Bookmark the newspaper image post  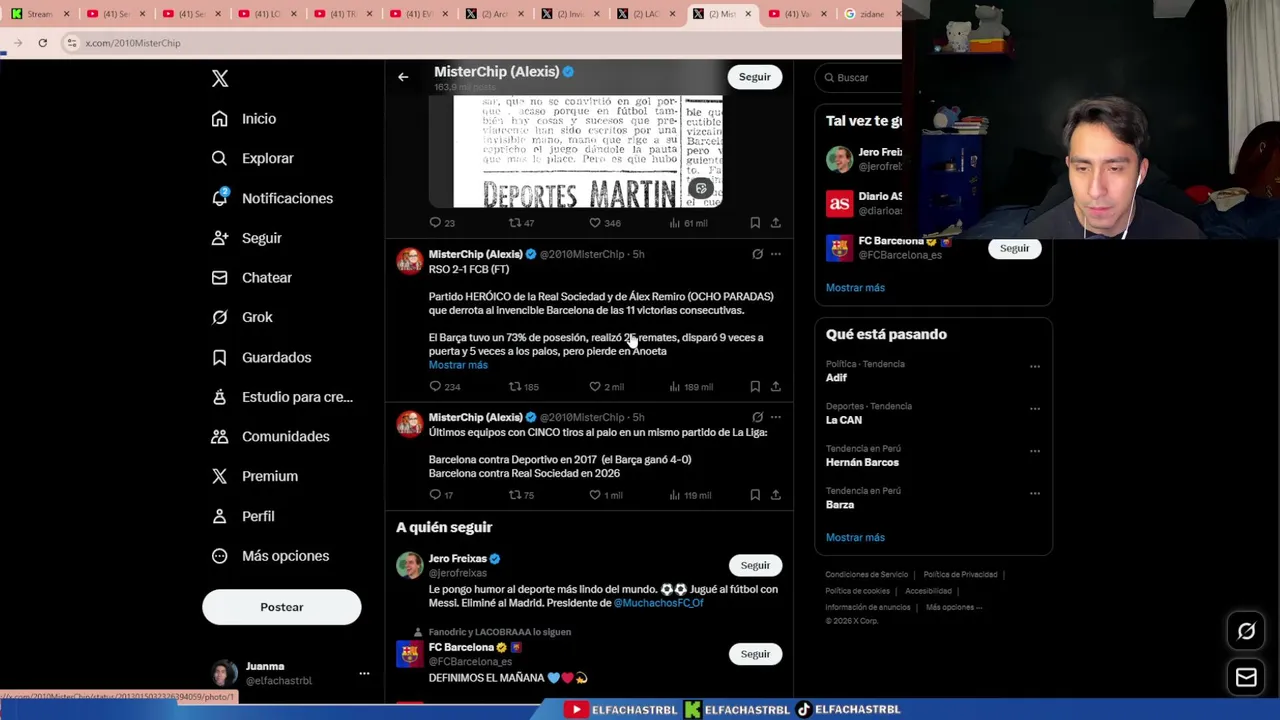(755, 223)
